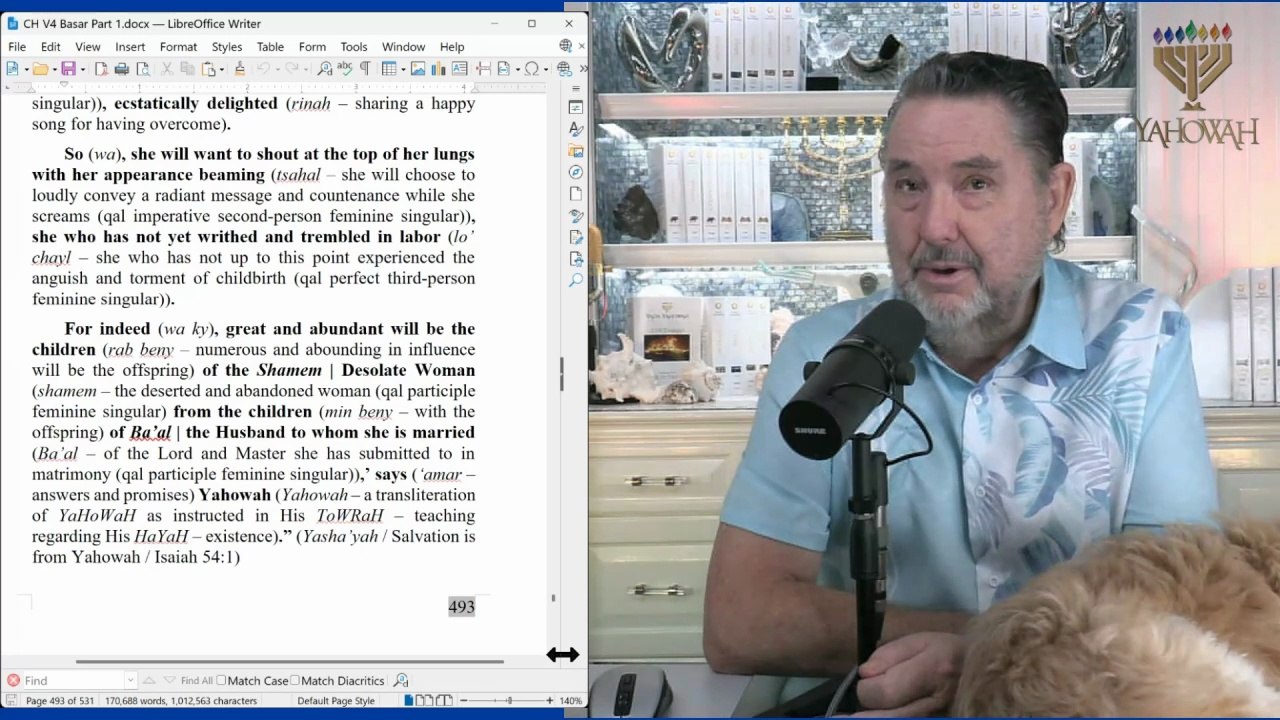This screenshot has width=1280, height=720.
Task: Expand Find search history dropdown
Action: pos(130,680)
